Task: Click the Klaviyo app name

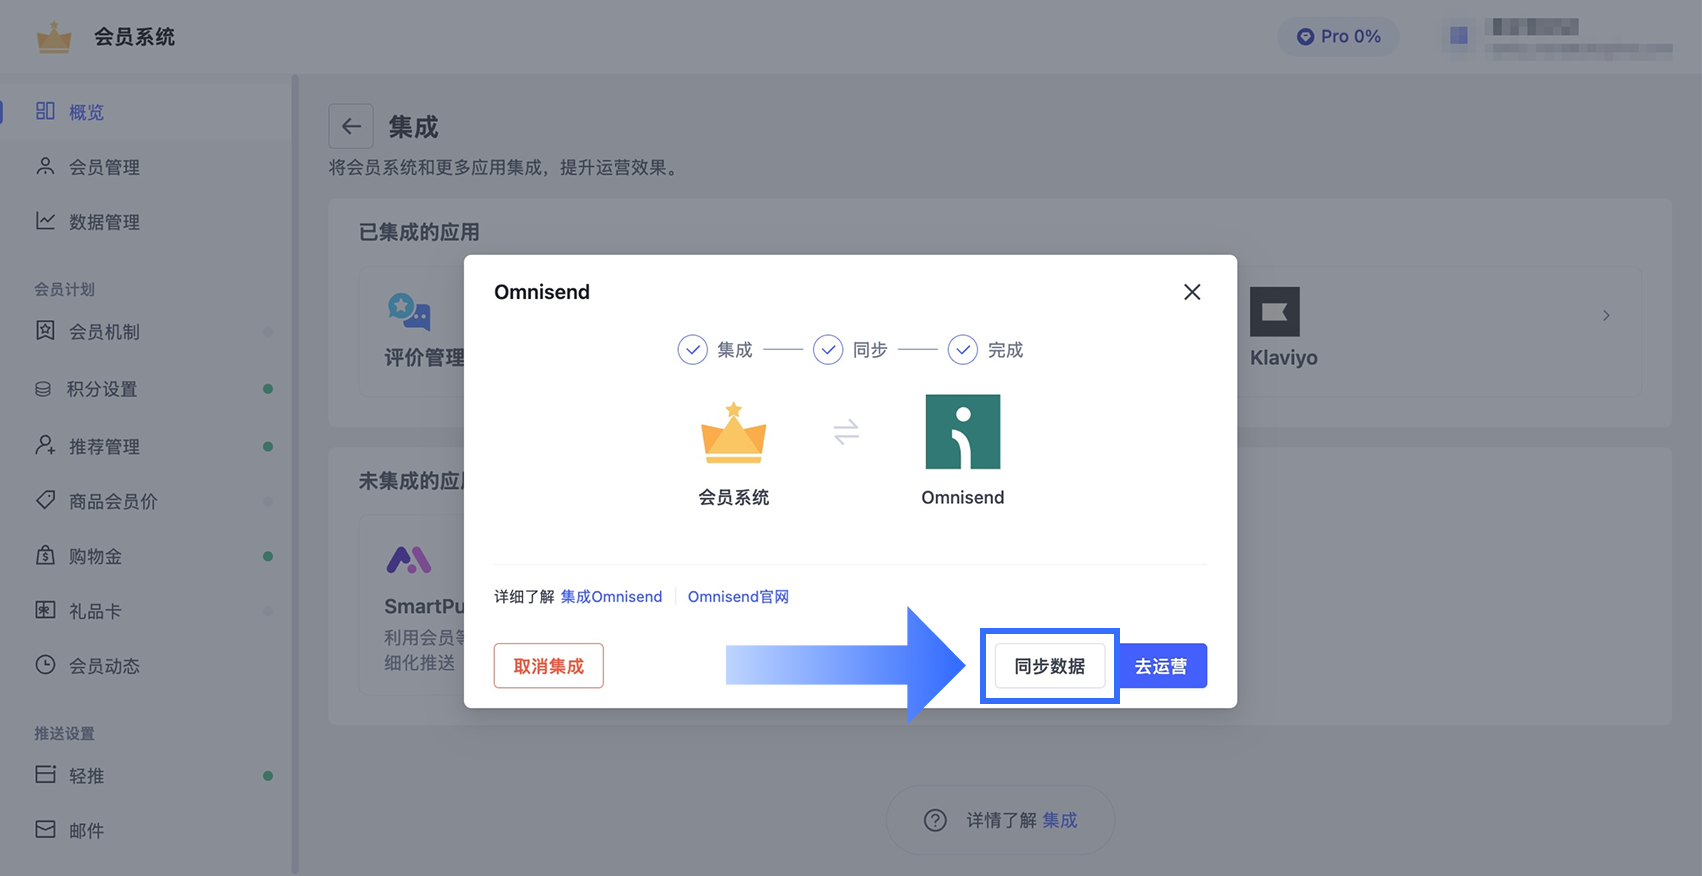Action: (x=1284, y=358)
